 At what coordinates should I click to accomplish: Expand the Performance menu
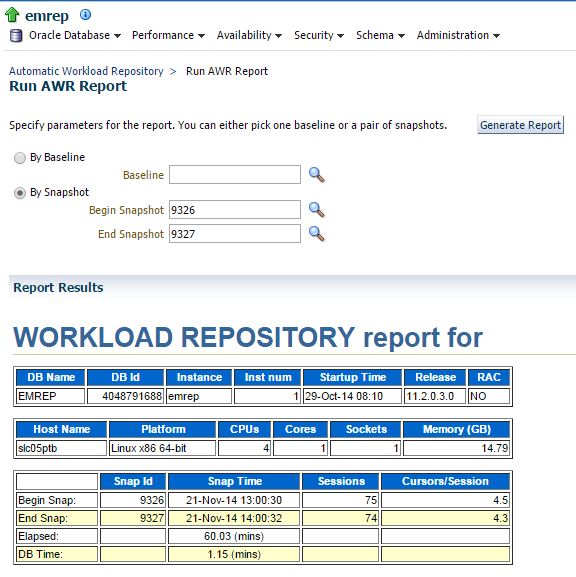tap(168, 35)
